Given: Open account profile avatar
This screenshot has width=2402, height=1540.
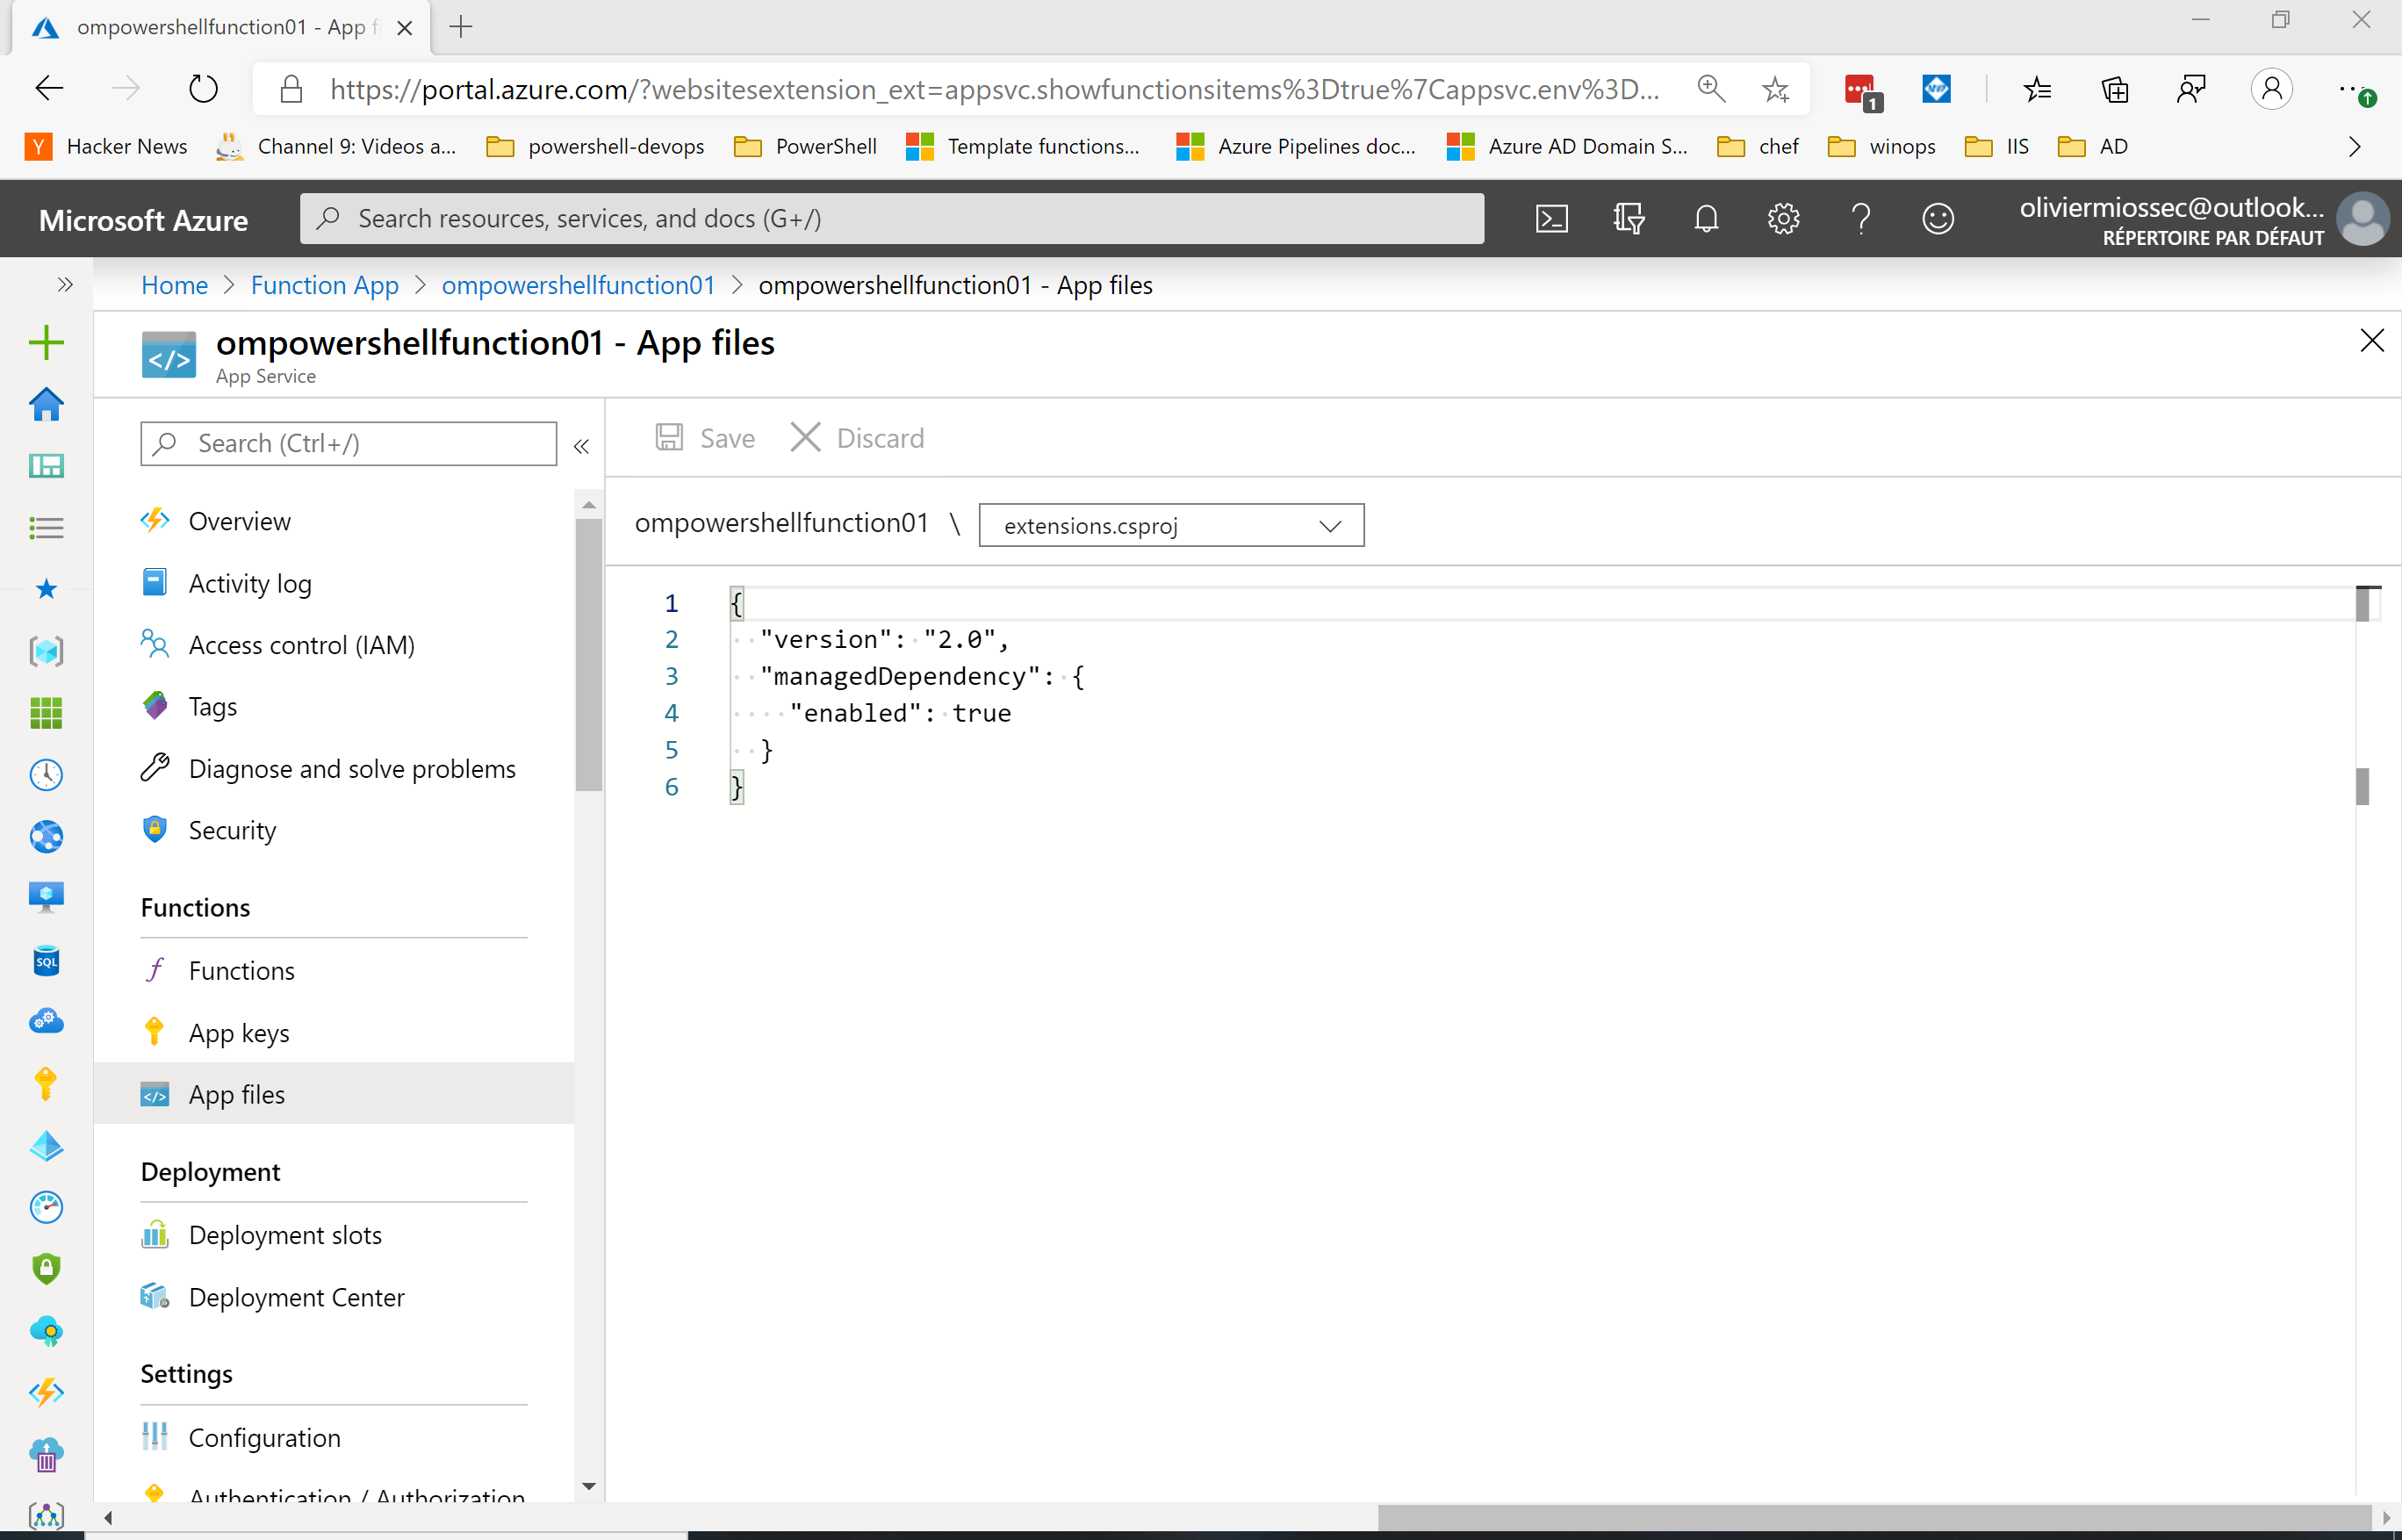Looking at the screenshot, I should point(2363,218).
